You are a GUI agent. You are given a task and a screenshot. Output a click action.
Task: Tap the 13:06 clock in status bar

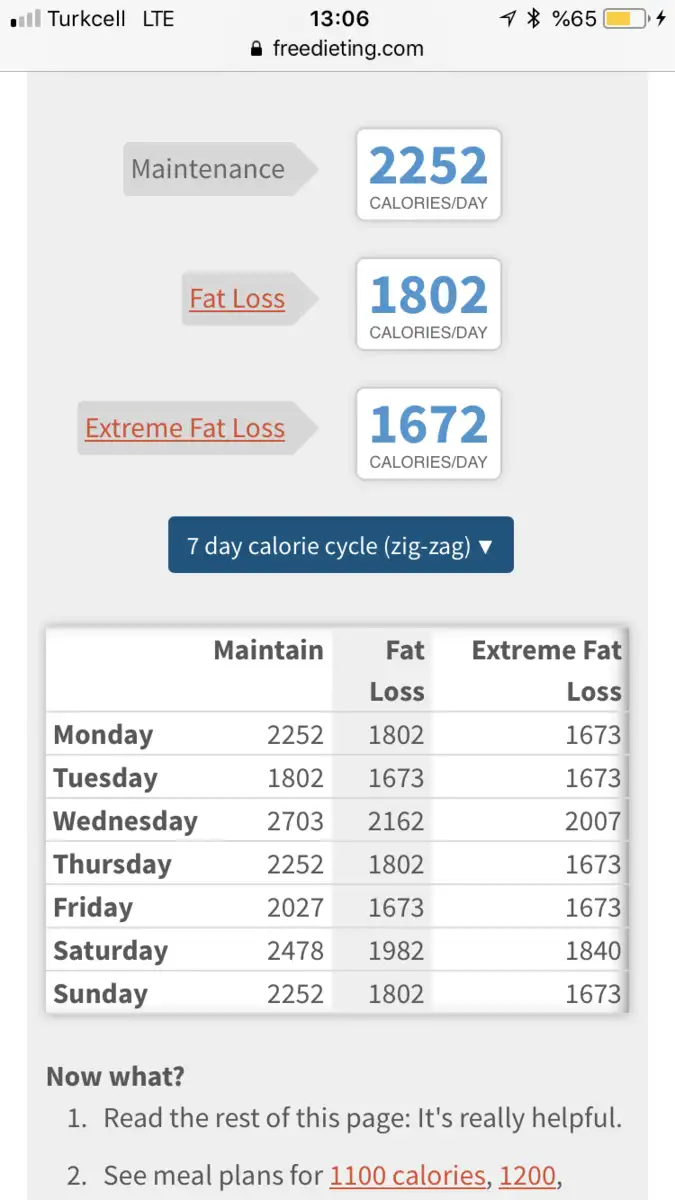339,18
